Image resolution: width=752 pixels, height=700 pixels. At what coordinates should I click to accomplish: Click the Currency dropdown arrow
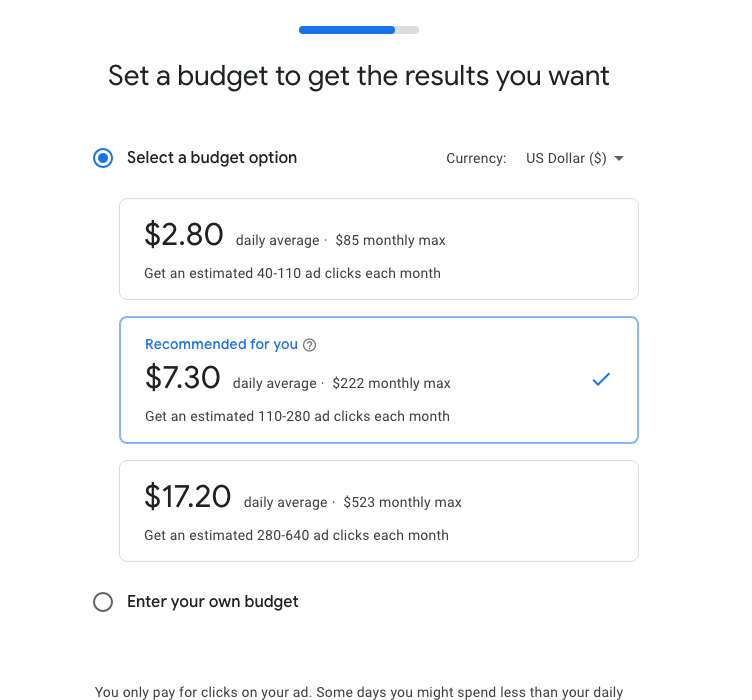(x=619, y=159)
